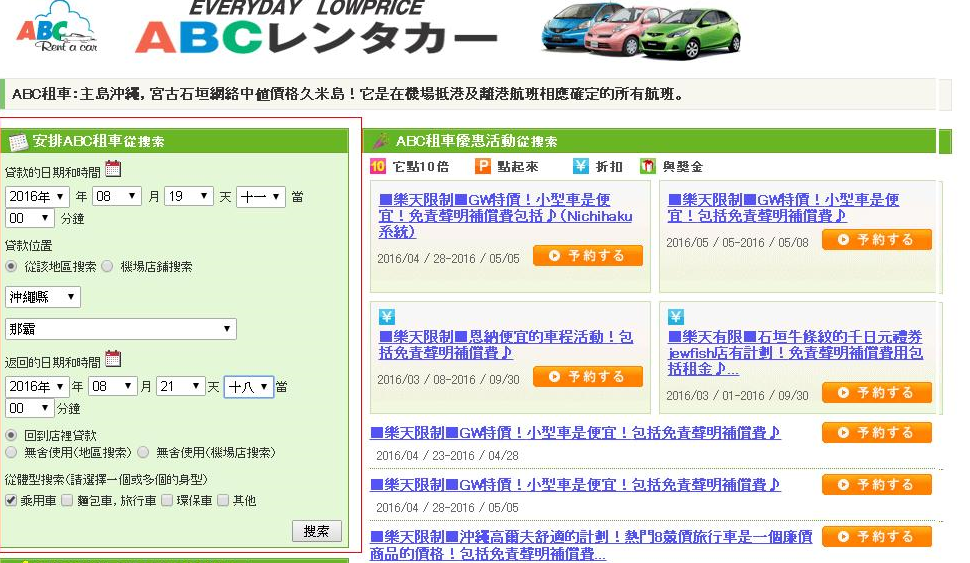Open the return year 2016 dropdown
Screen dimensions: 970x563
tap(36, 387)
